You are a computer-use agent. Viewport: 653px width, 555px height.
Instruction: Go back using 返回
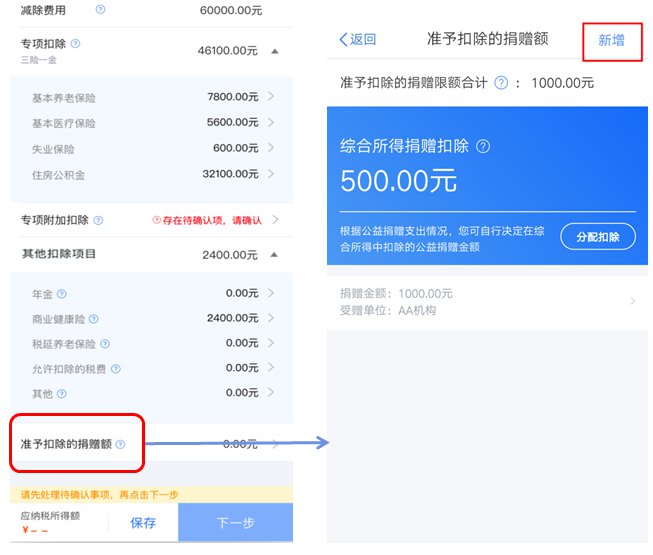tap(357, 40)
